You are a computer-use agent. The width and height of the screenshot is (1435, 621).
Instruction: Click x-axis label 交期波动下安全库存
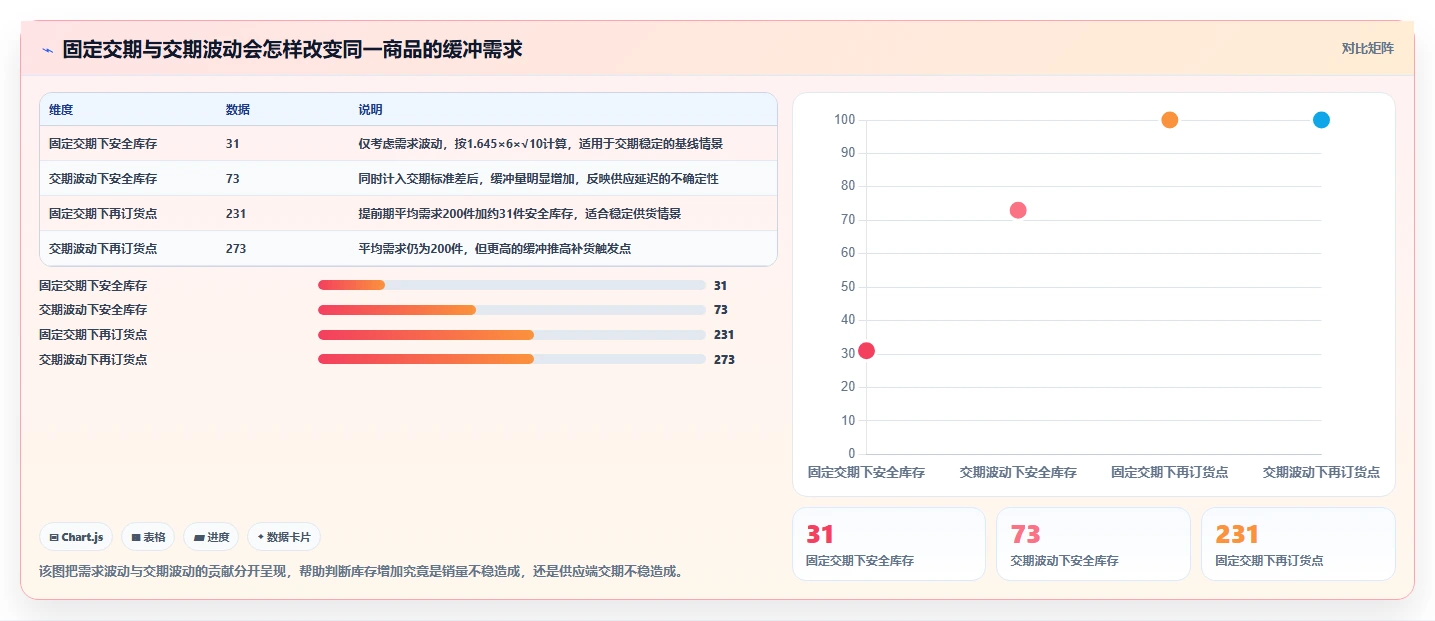tap(1018, 472)
